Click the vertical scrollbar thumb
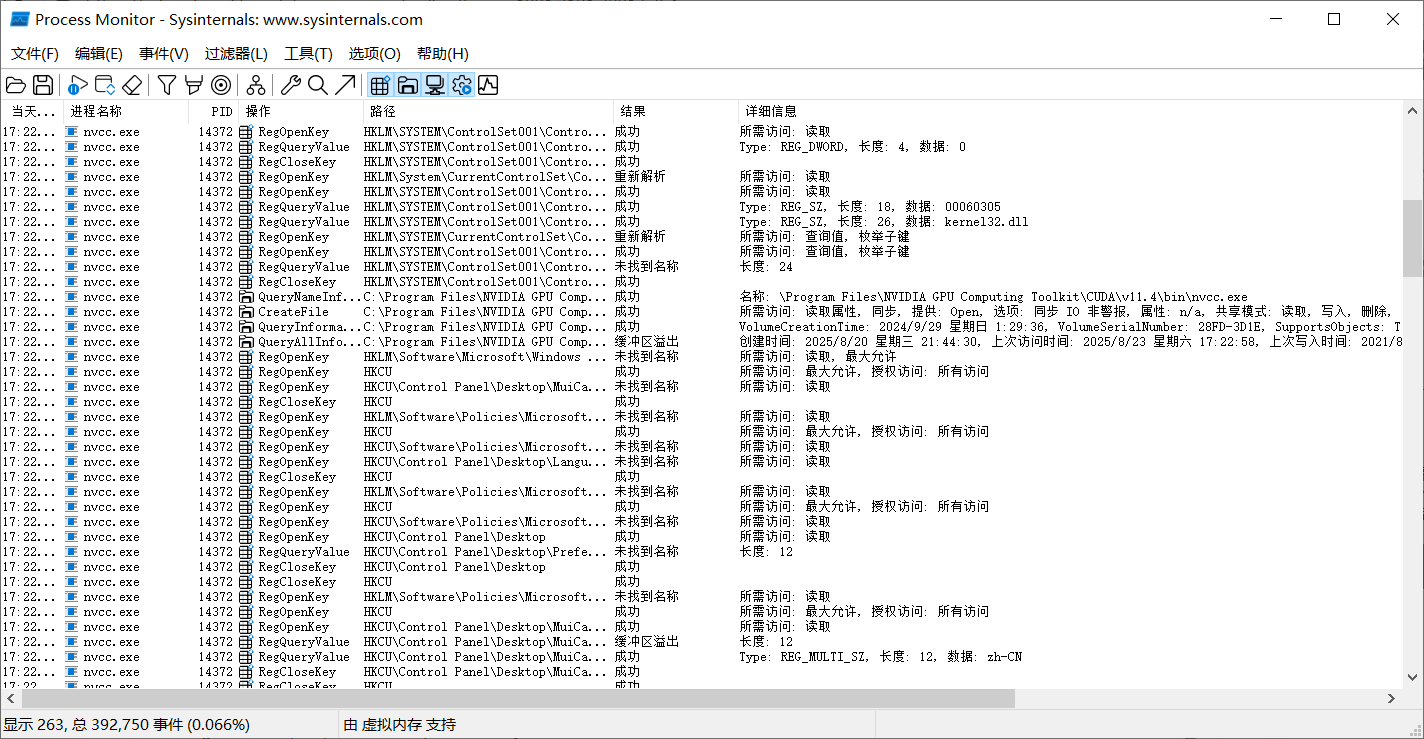This screenshot has height=739, width=1424. click(1413, 237)
